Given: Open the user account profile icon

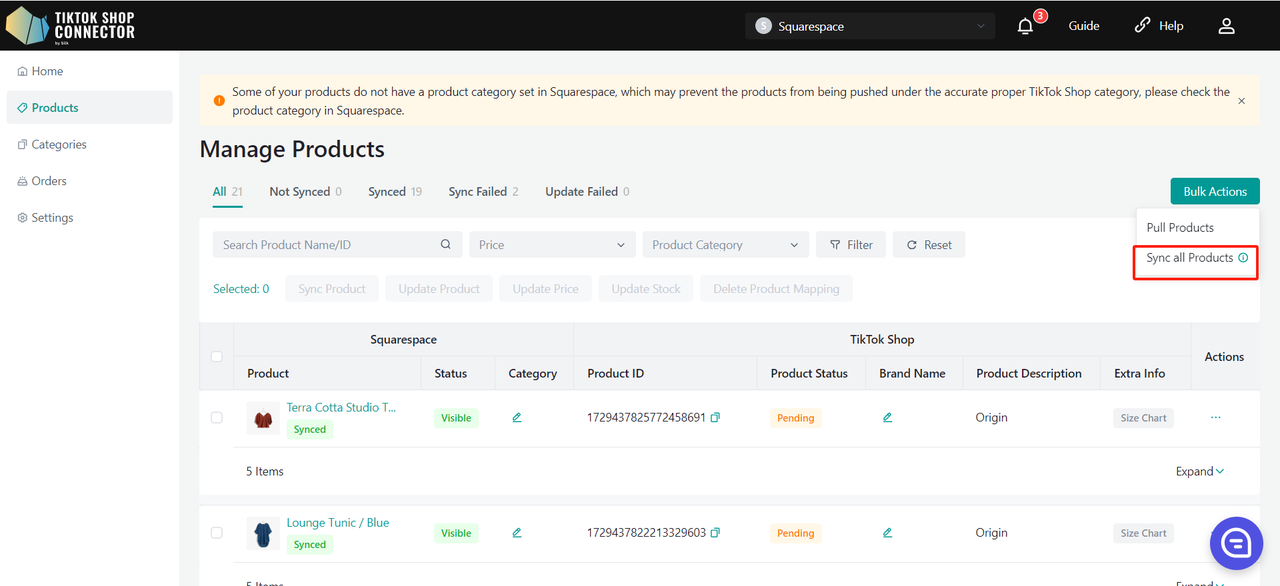Looking at the screenshot, I should click(1227, 27).
